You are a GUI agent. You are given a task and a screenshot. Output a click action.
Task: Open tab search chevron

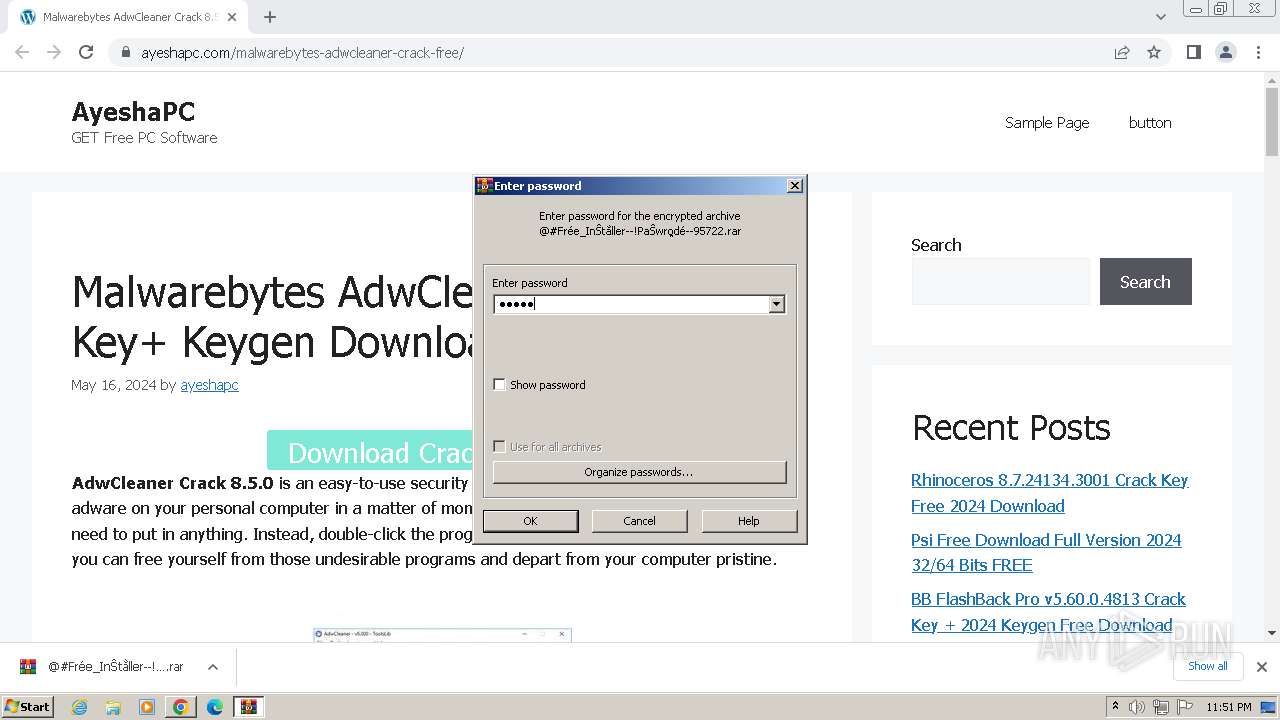[1160, 17]
